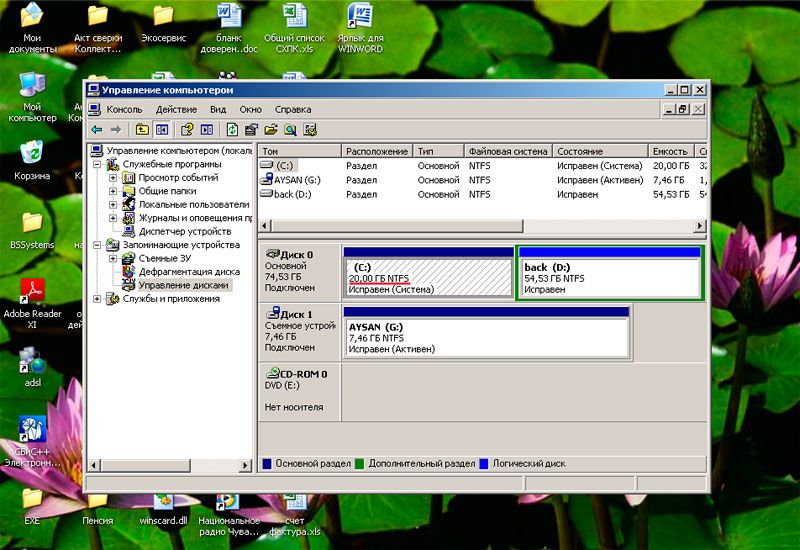
Task: Click the Файловая система column header
Action: (x=508, y=151)
